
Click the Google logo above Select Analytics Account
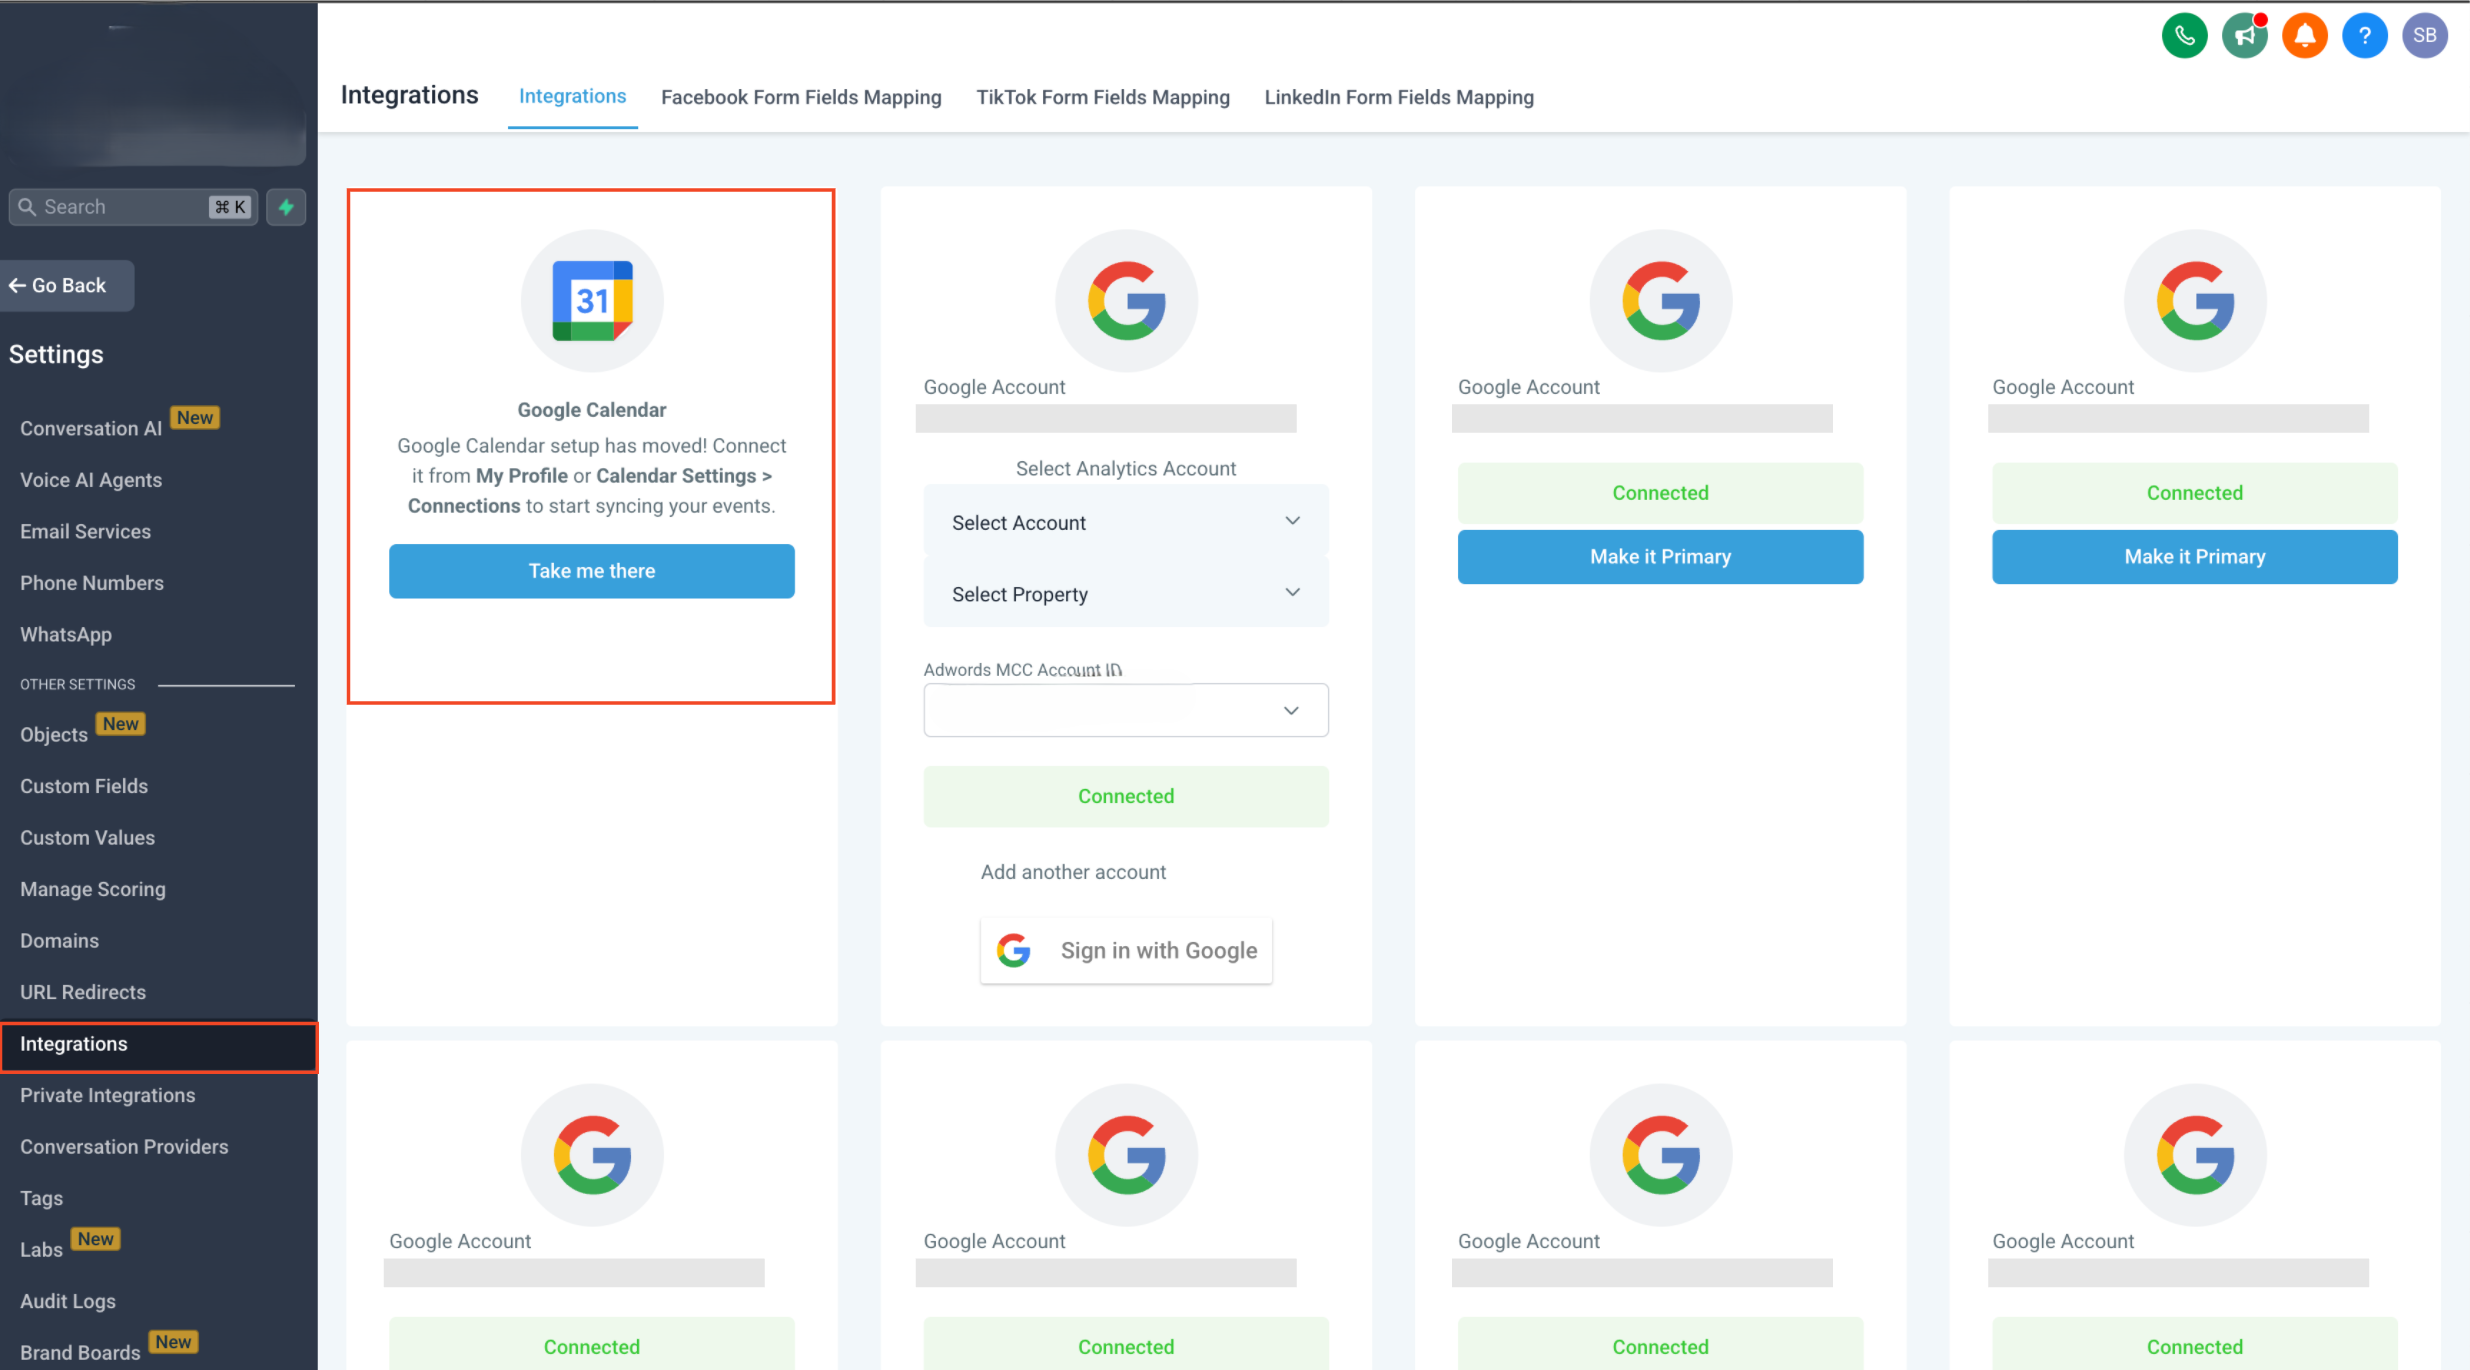pos(1126,301)
